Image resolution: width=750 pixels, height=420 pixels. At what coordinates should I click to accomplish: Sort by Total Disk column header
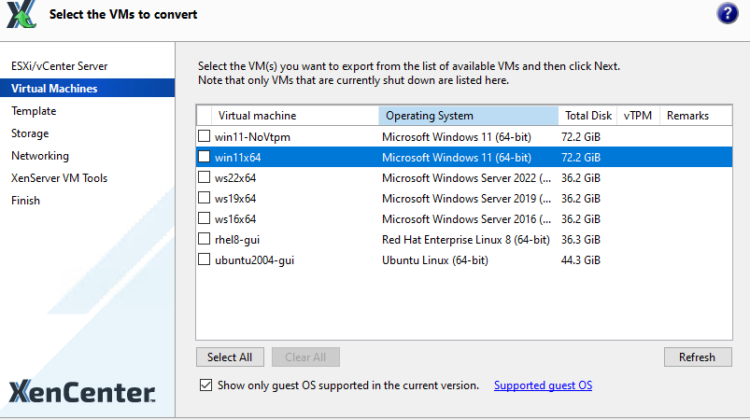click(x=588, y=116)
